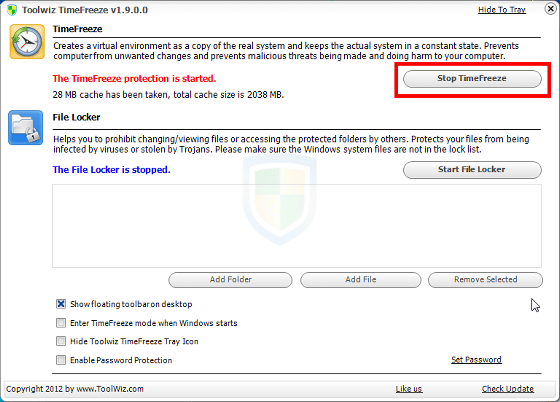Click the Add File button
The width and height of the screenshot is (560, 402).
pos(361,280)
